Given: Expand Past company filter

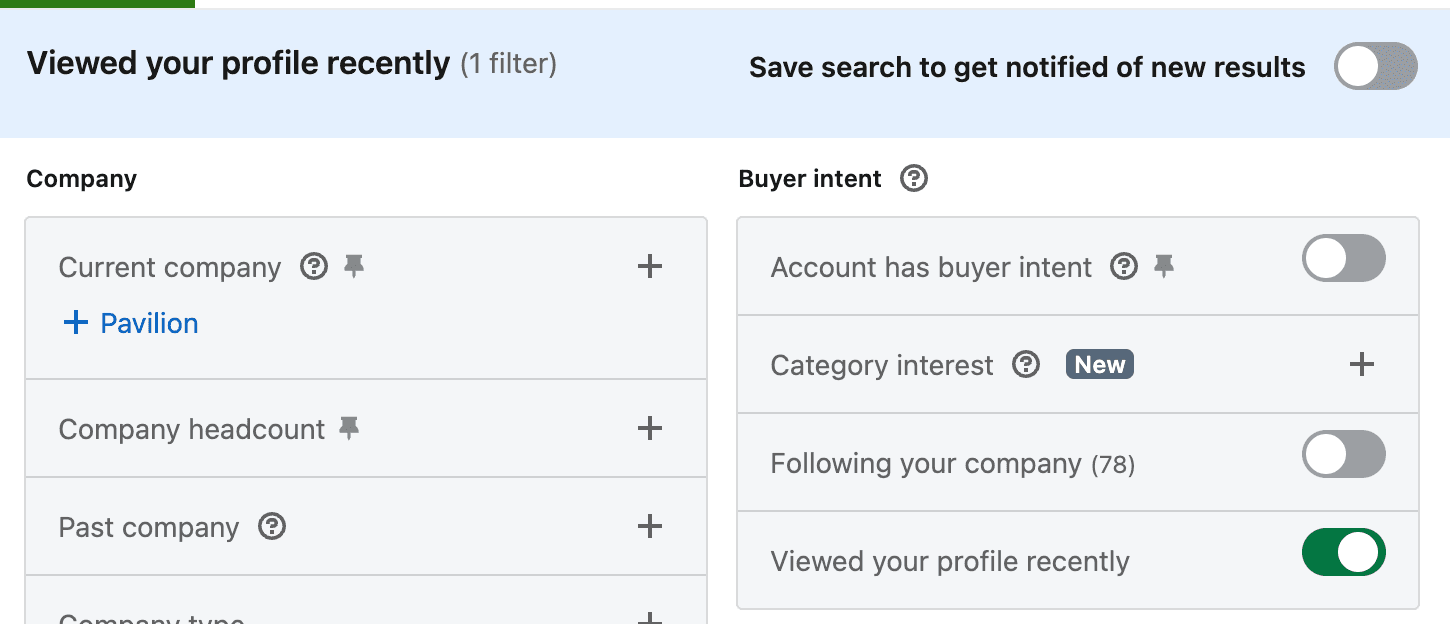Looking at the screenshot, I should [x=650, y=527].
